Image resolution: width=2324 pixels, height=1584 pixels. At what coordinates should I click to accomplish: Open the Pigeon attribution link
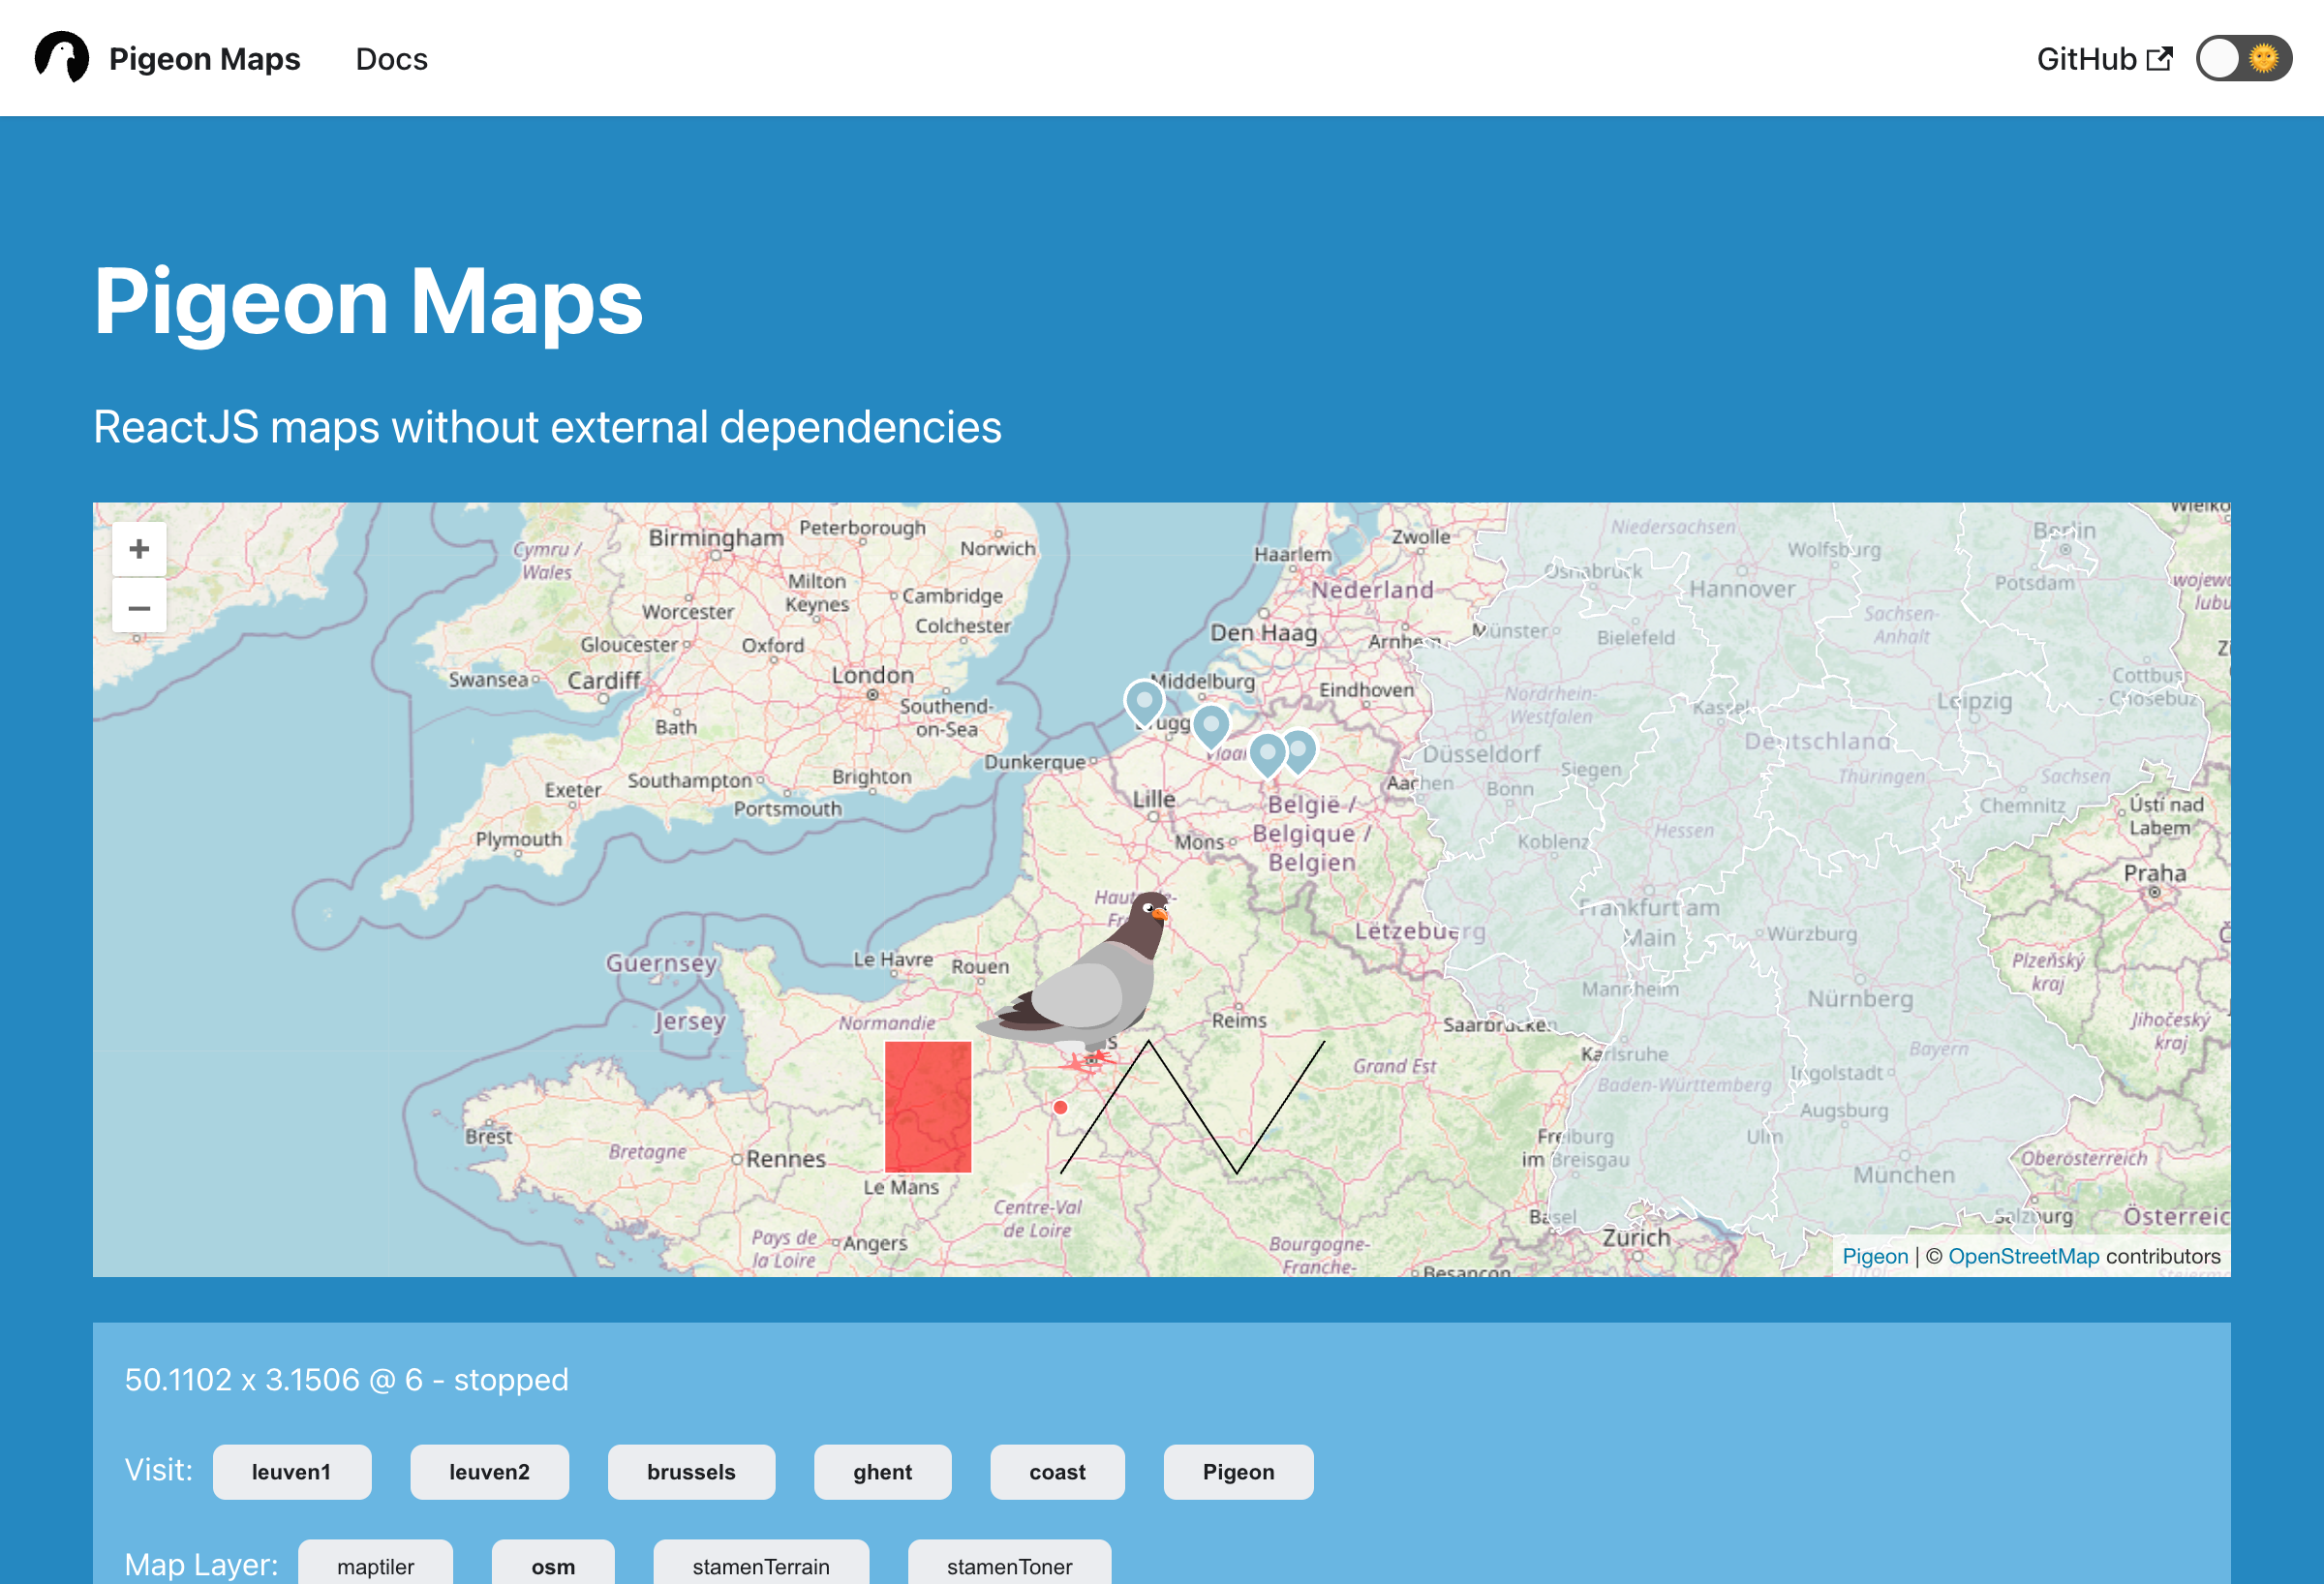click(x=1875, y=1256)
